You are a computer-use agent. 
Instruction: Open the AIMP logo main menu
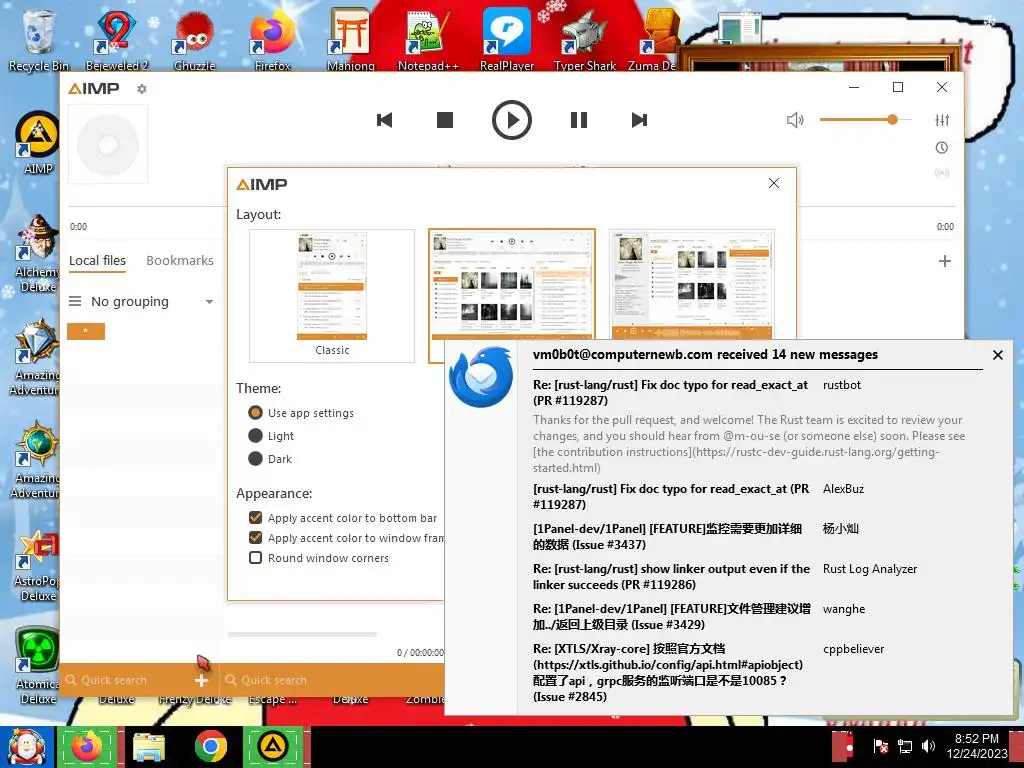[94, 88]
